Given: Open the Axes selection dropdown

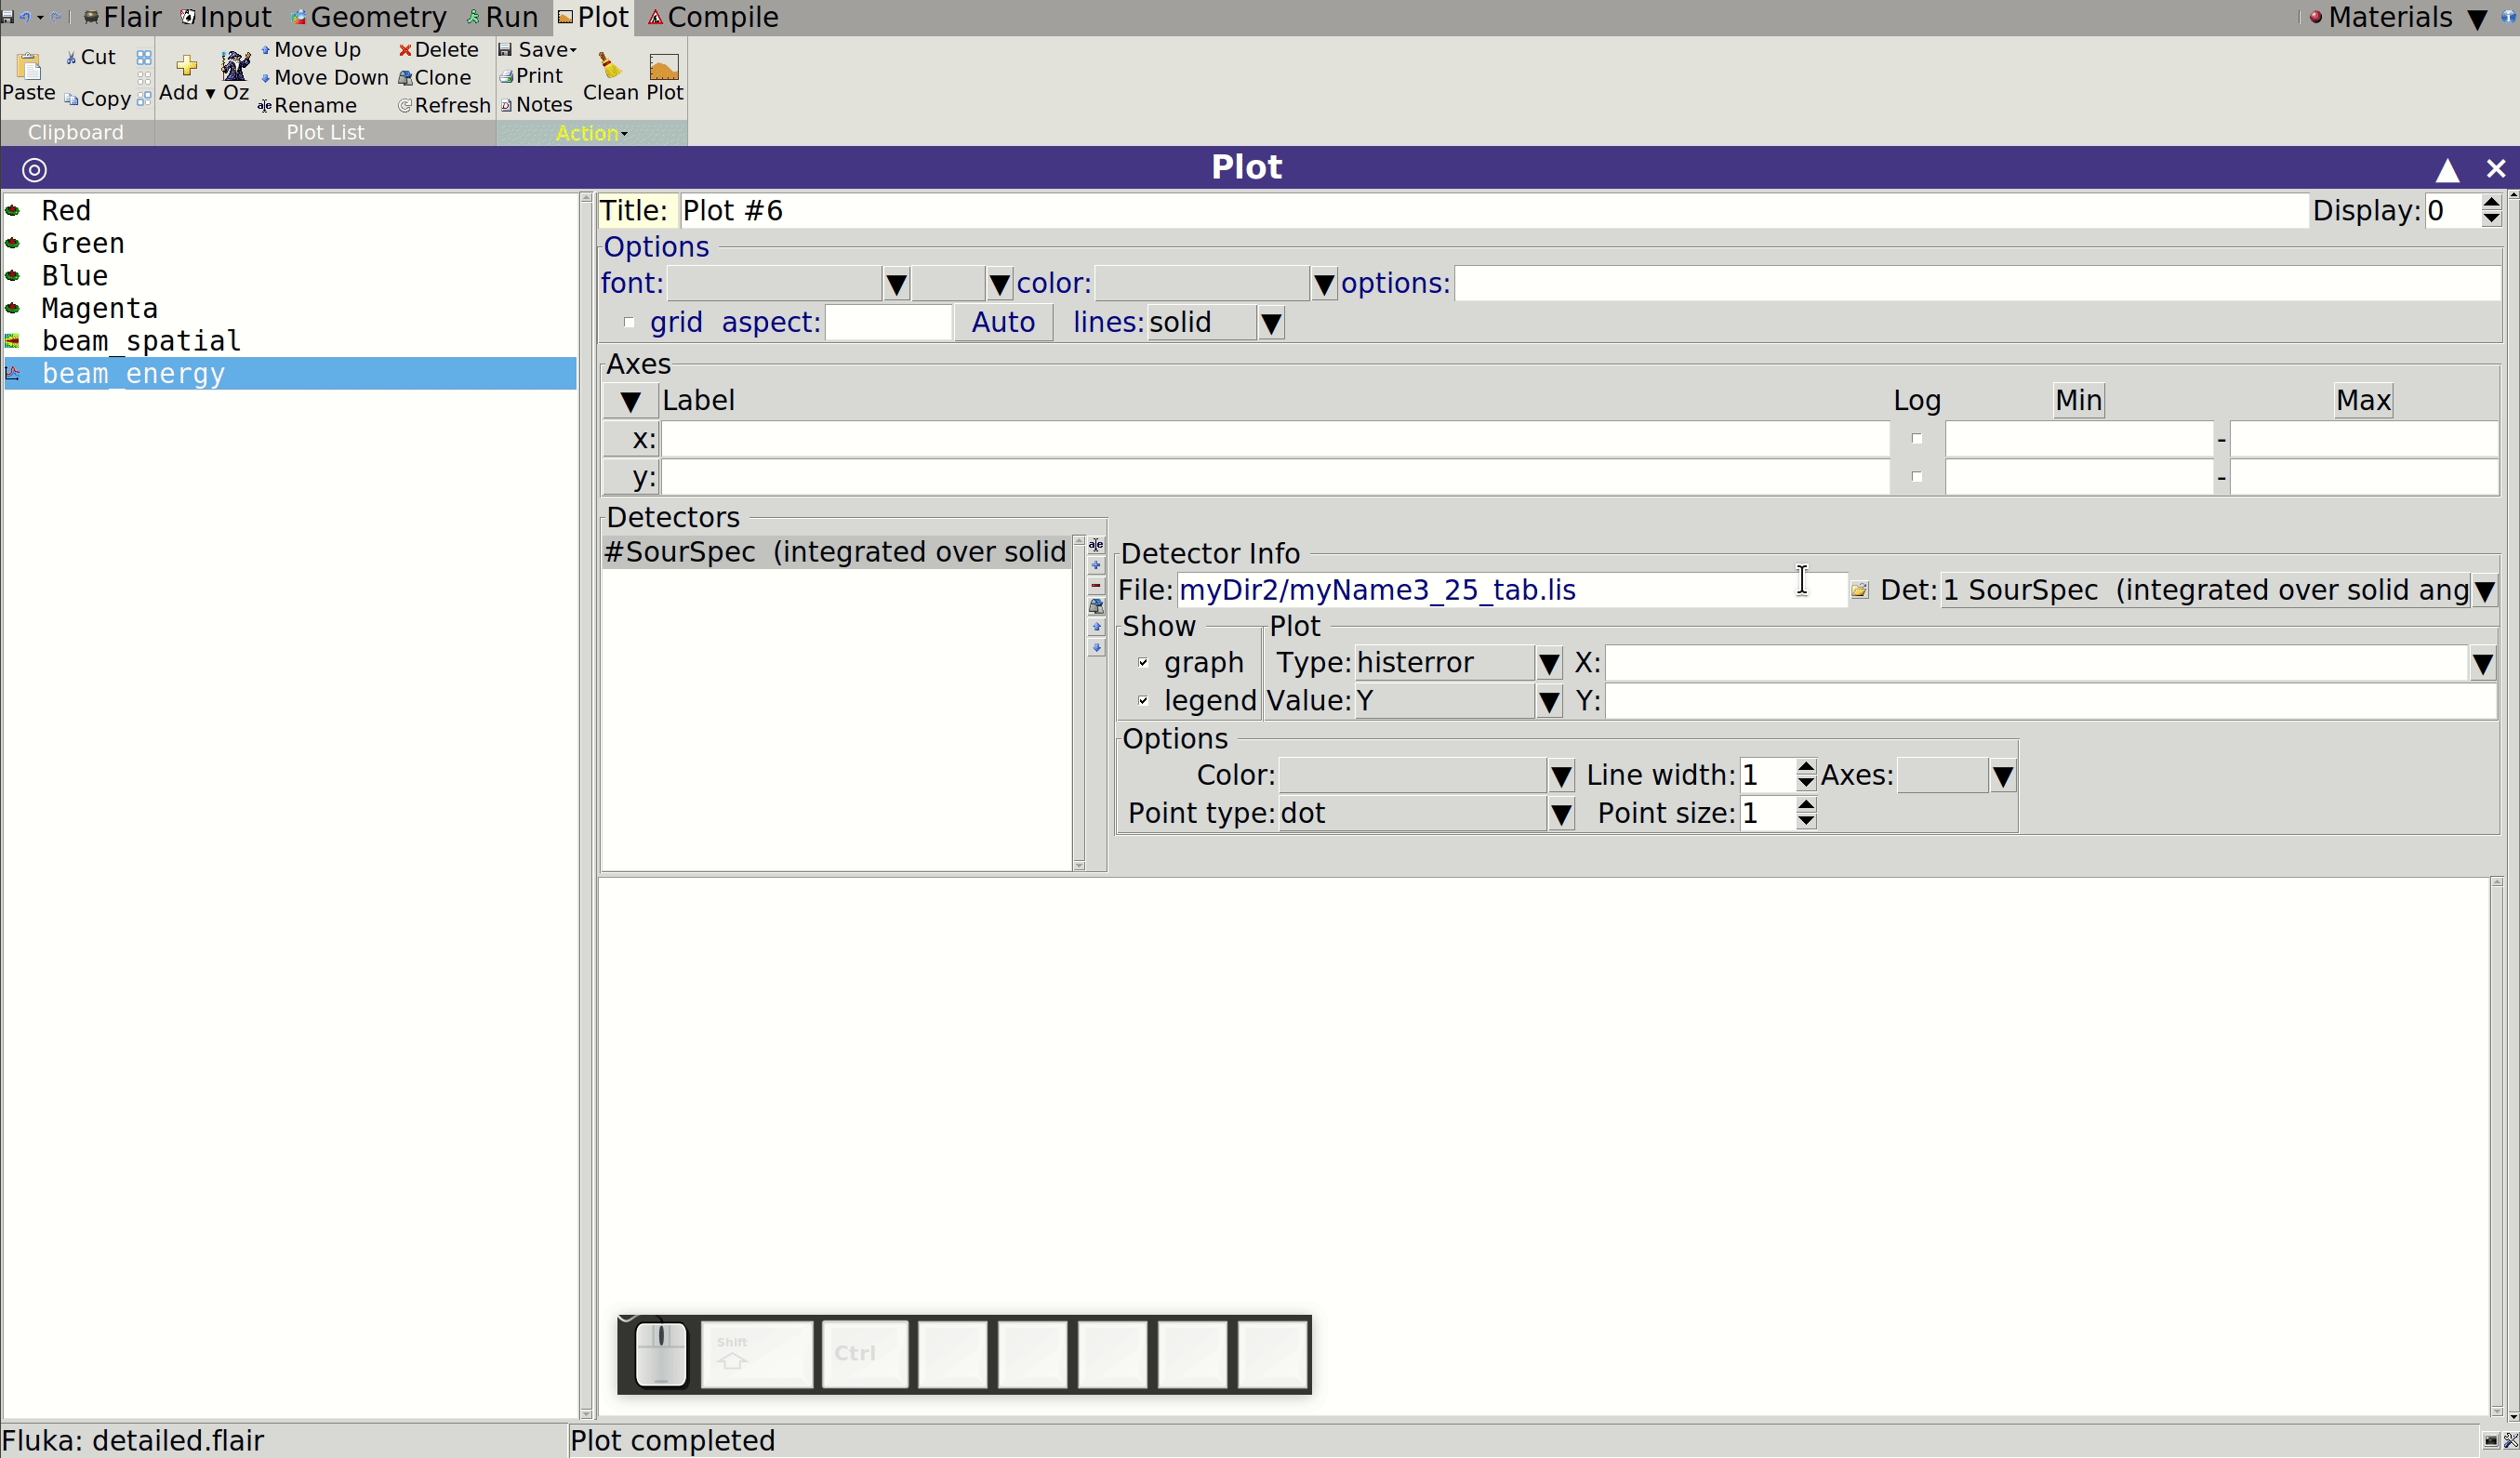Looking at the screenshot, I should coord(2002,776).
